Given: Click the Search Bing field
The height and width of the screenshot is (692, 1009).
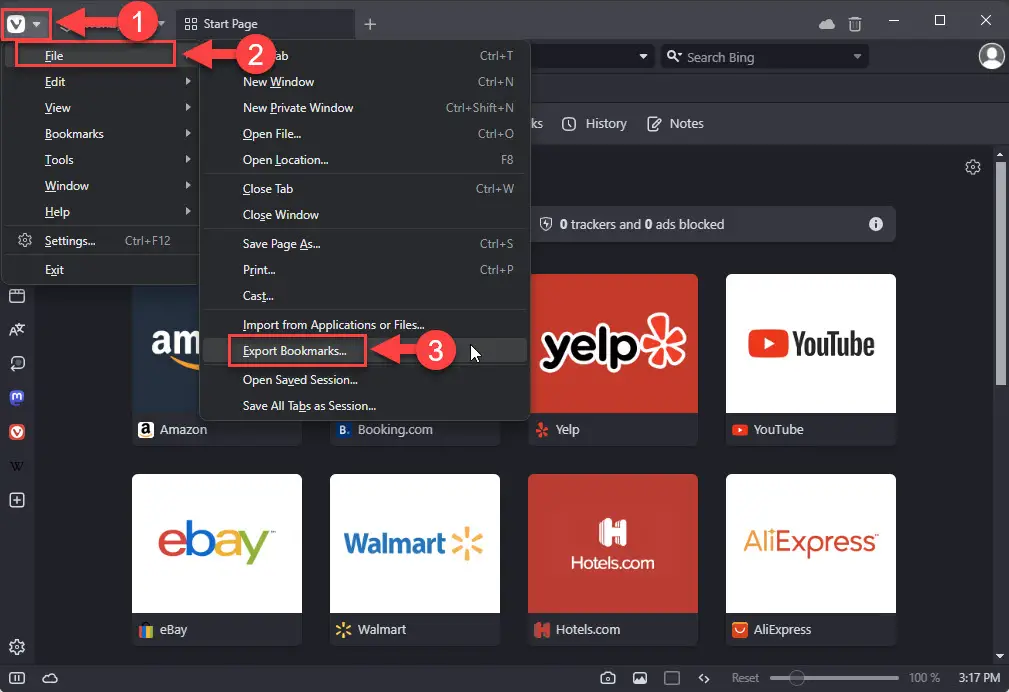Looking at the screenshot, I should click(764, 57).
